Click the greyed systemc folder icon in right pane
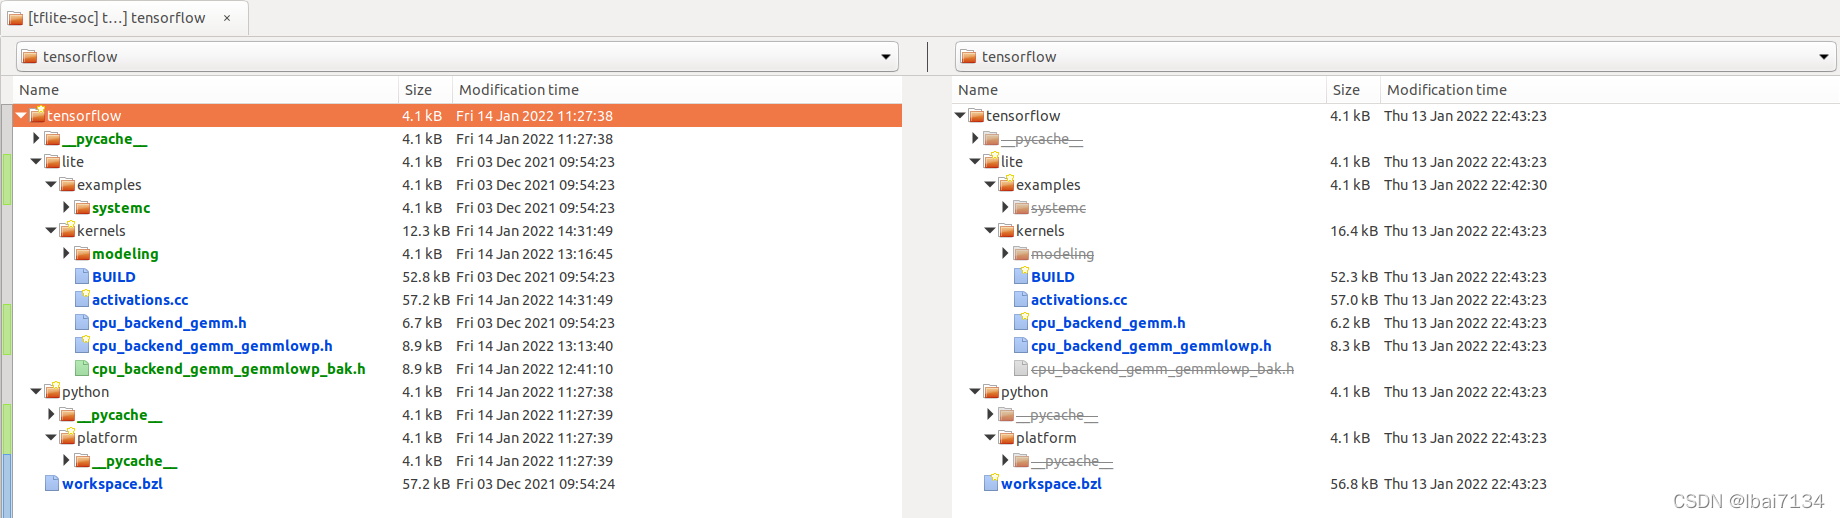 tap(1021, 207)
